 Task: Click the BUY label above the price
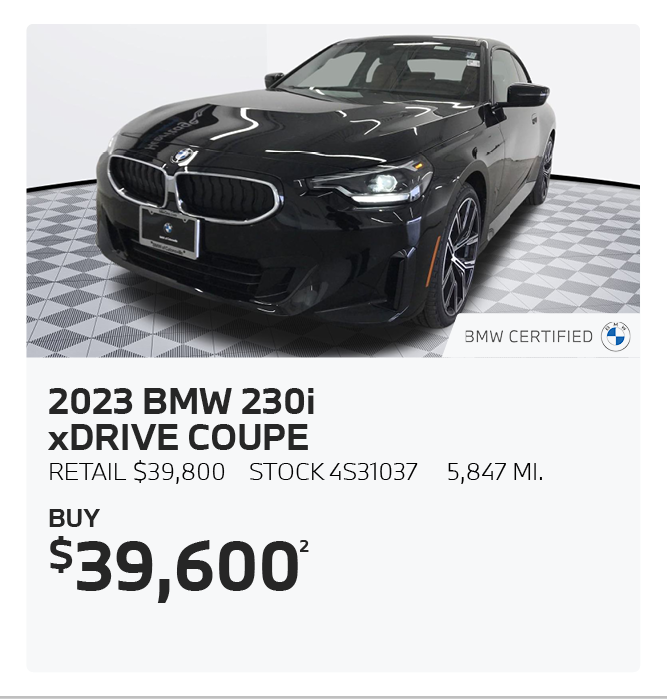point(74,518)
